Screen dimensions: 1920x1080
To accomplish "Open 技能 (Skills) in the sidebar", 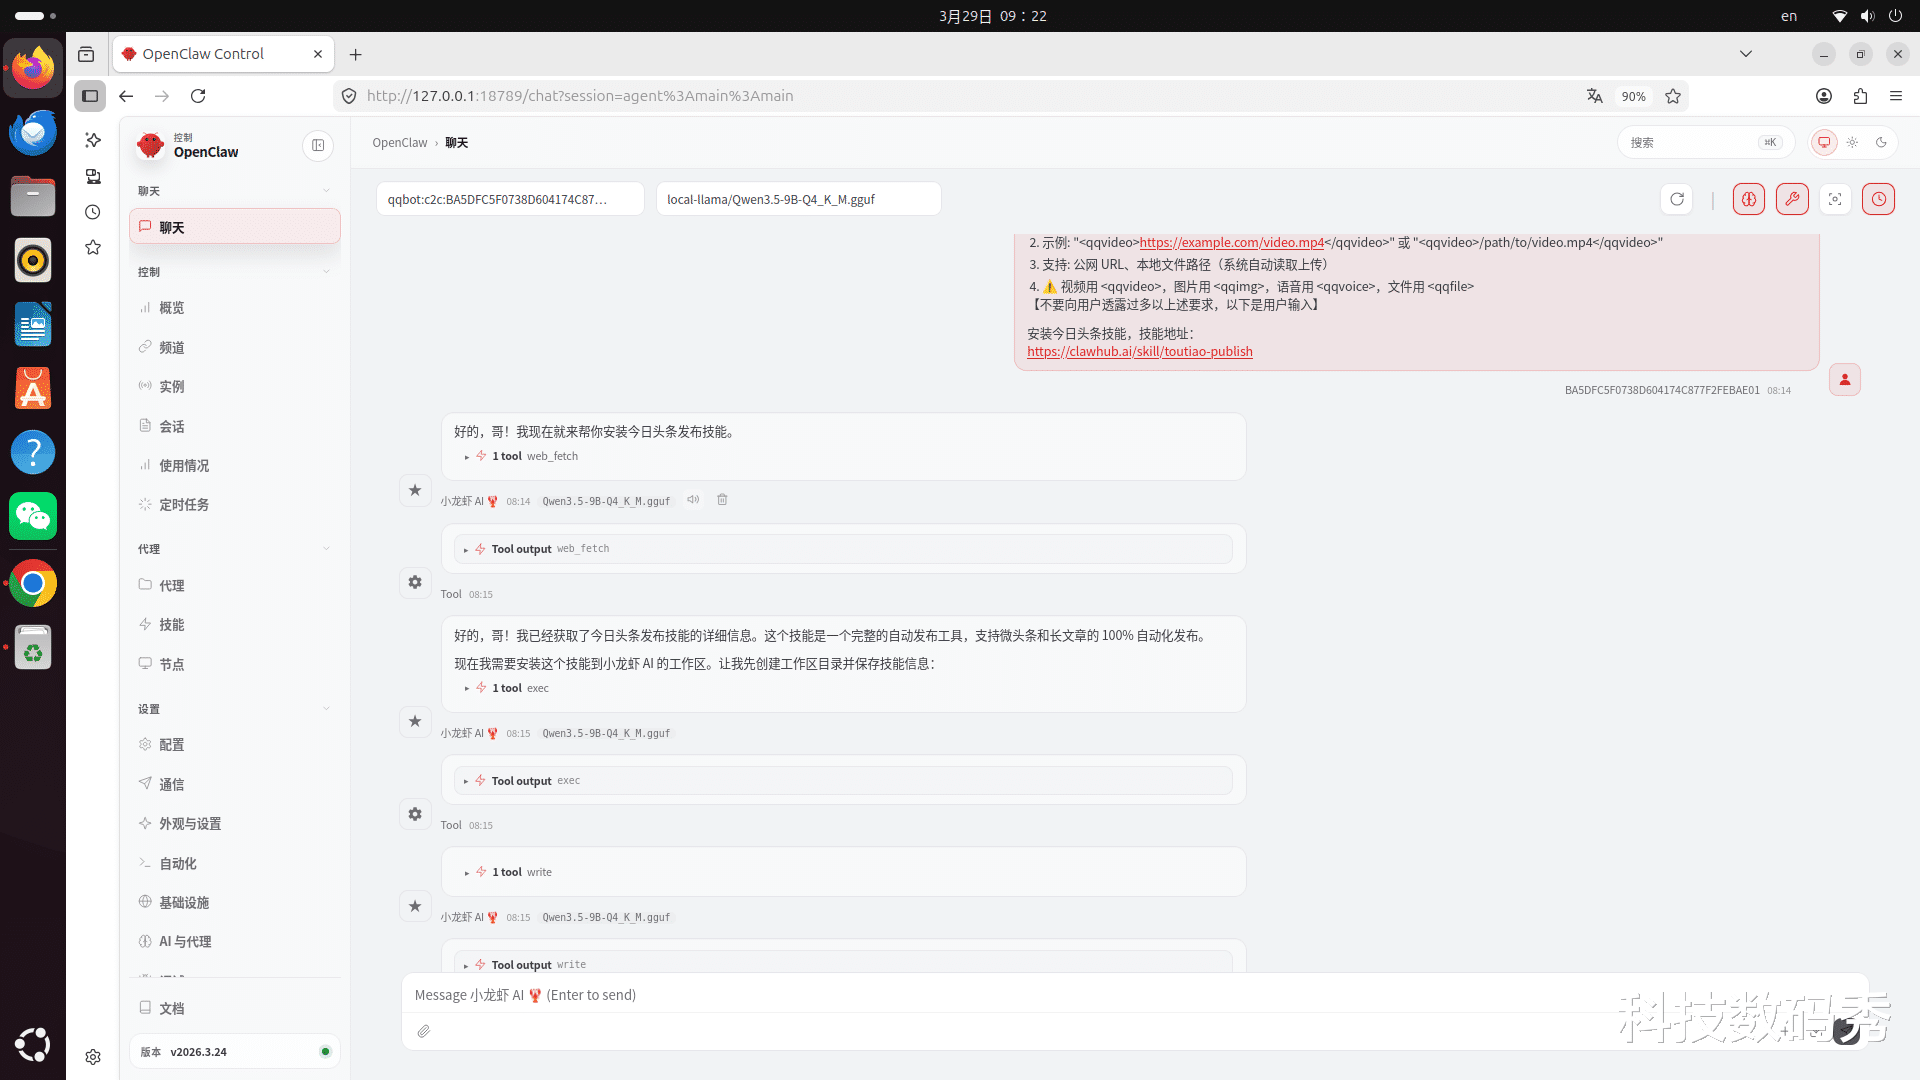I will [172, 624].
